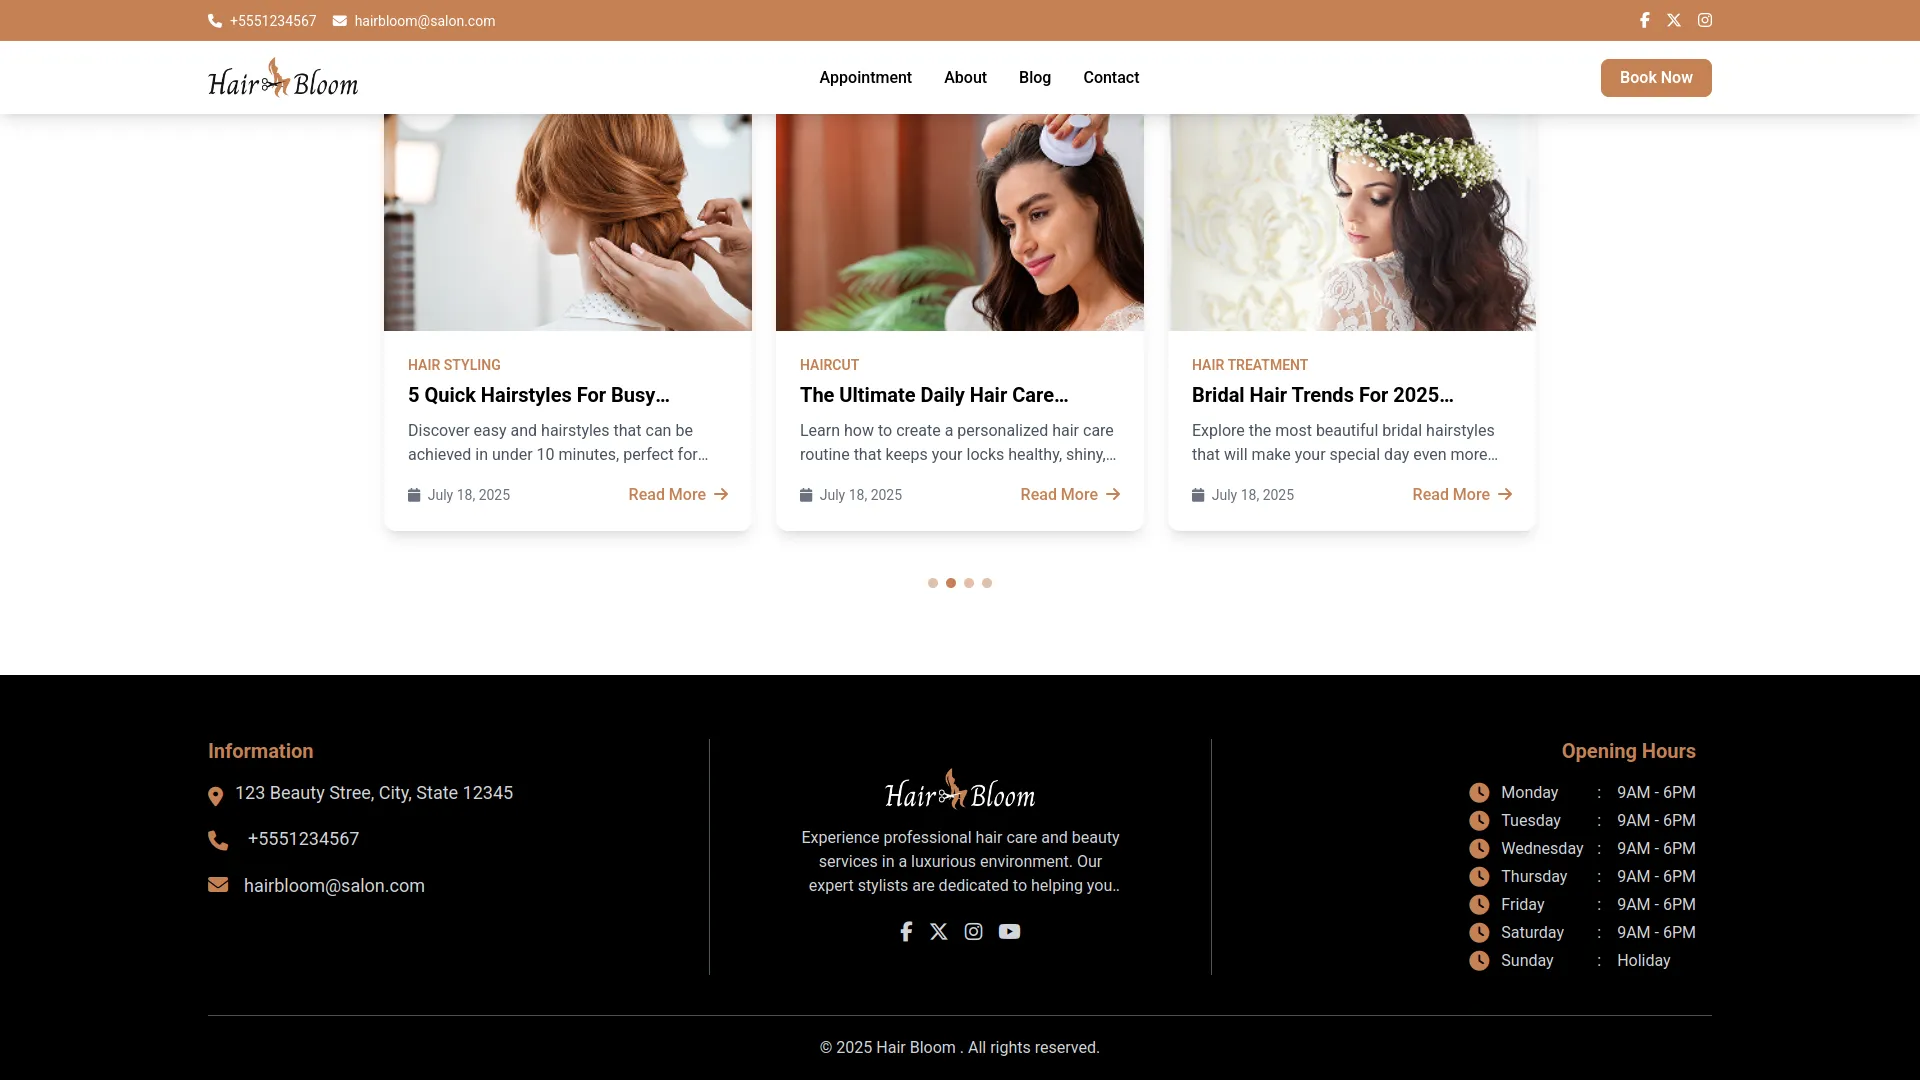
Task: Click Read More on 5 Quick Hairstyles
Action: pyautogui.click(x=677, y=495)
